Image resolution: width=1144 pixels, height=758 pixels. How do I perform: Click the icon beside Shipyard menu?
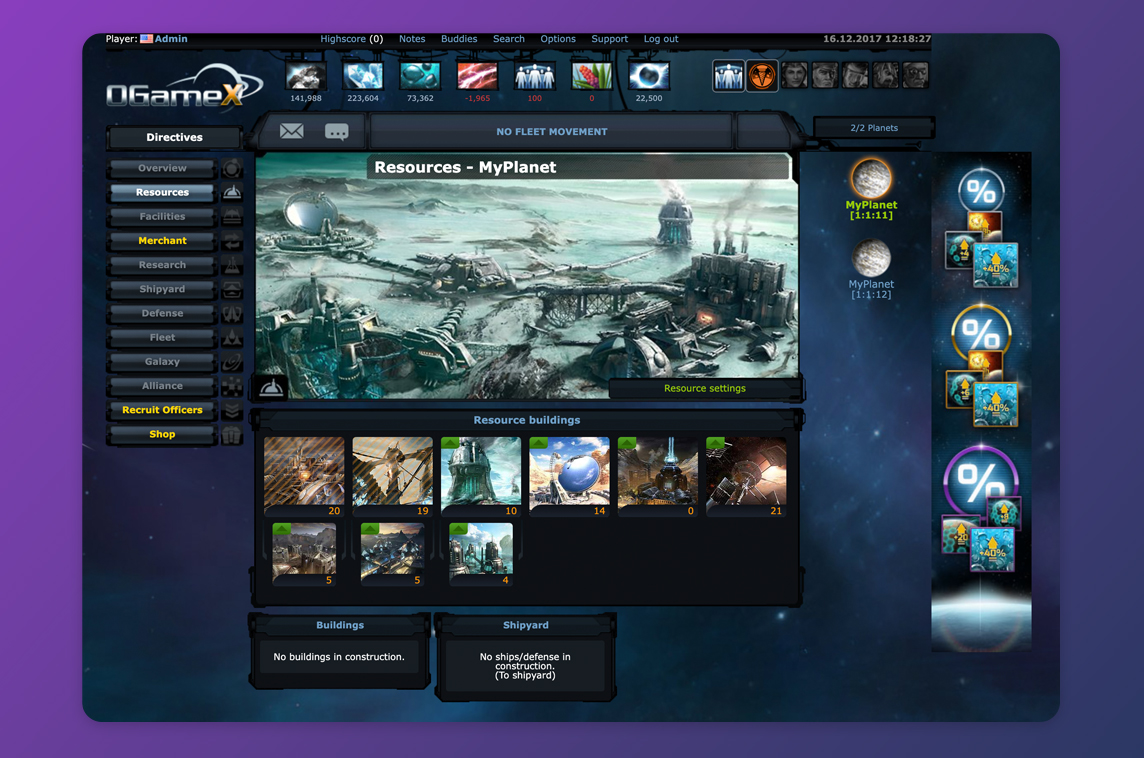click(x=232, y=289)
